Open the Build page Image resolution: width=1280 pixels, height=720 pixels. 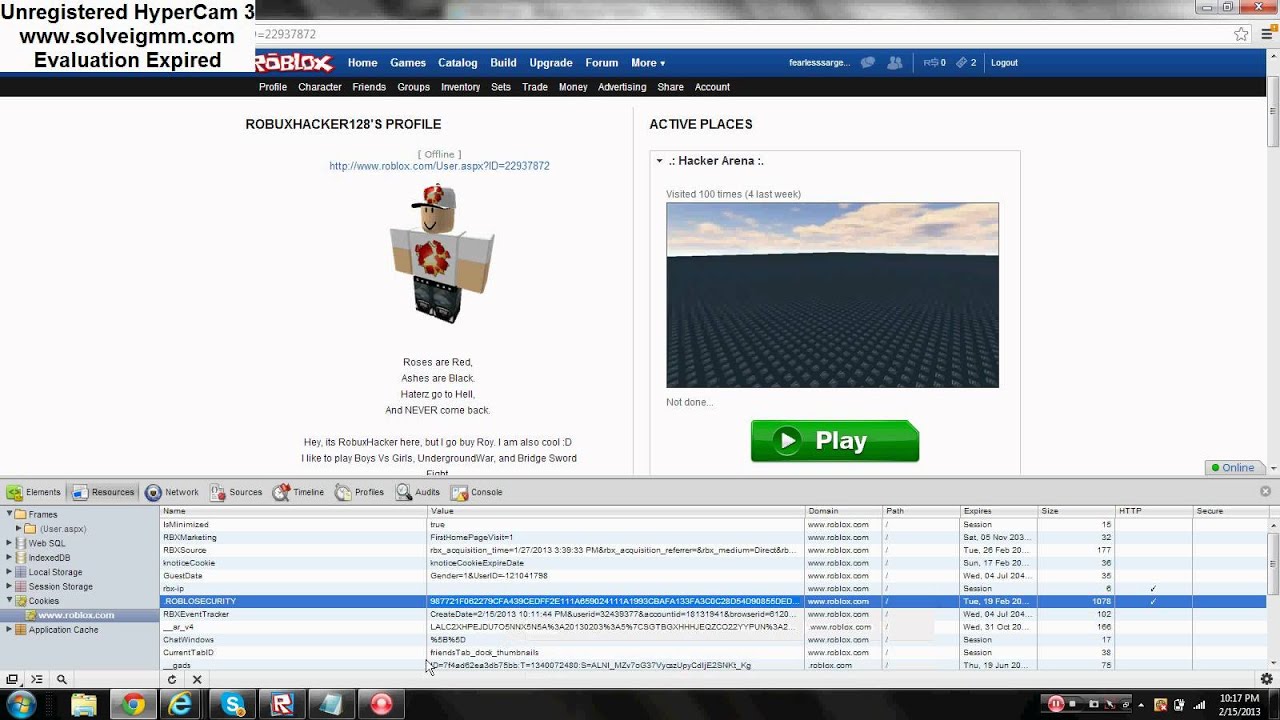pos(503,62)
